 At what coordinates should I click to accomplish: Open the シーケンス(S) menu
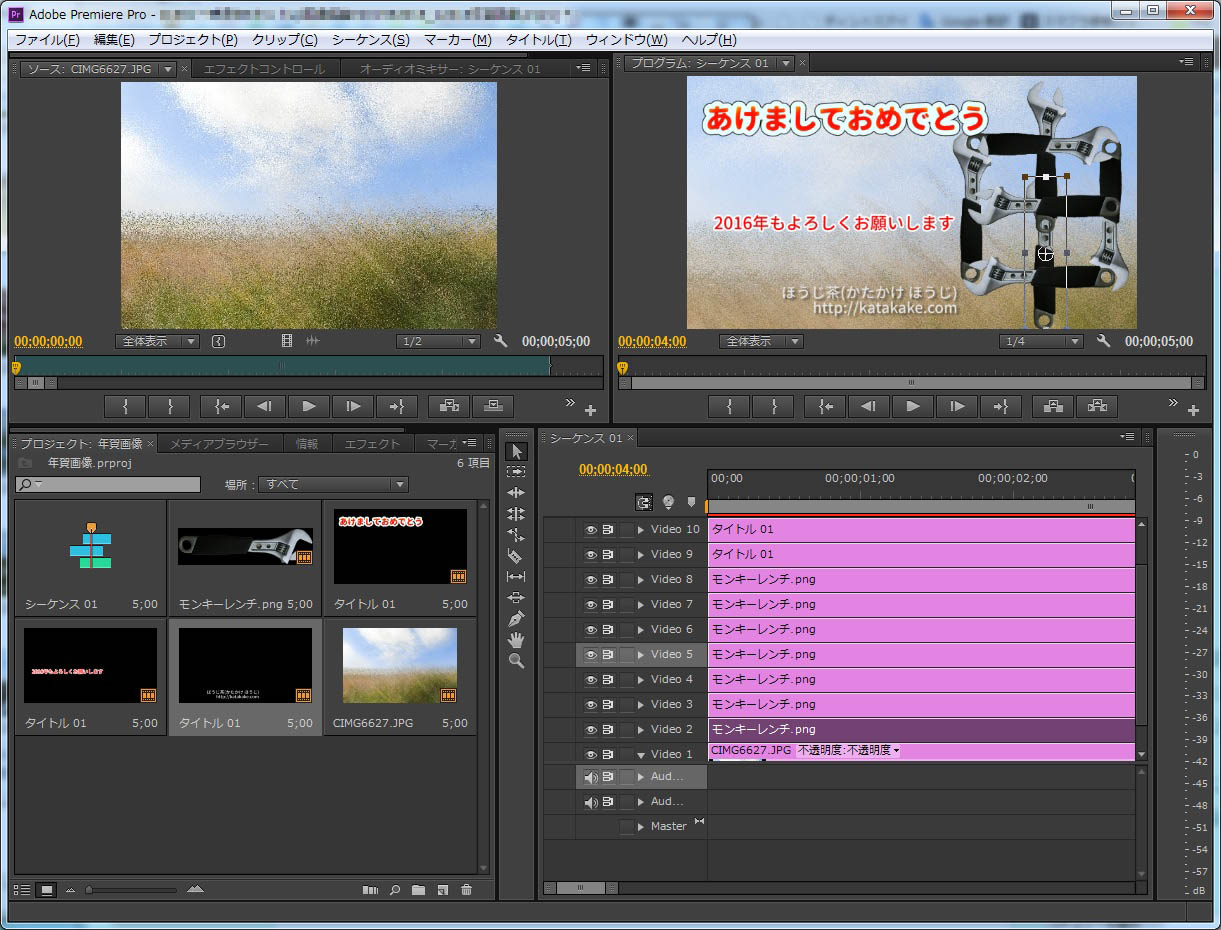point(370,40)
